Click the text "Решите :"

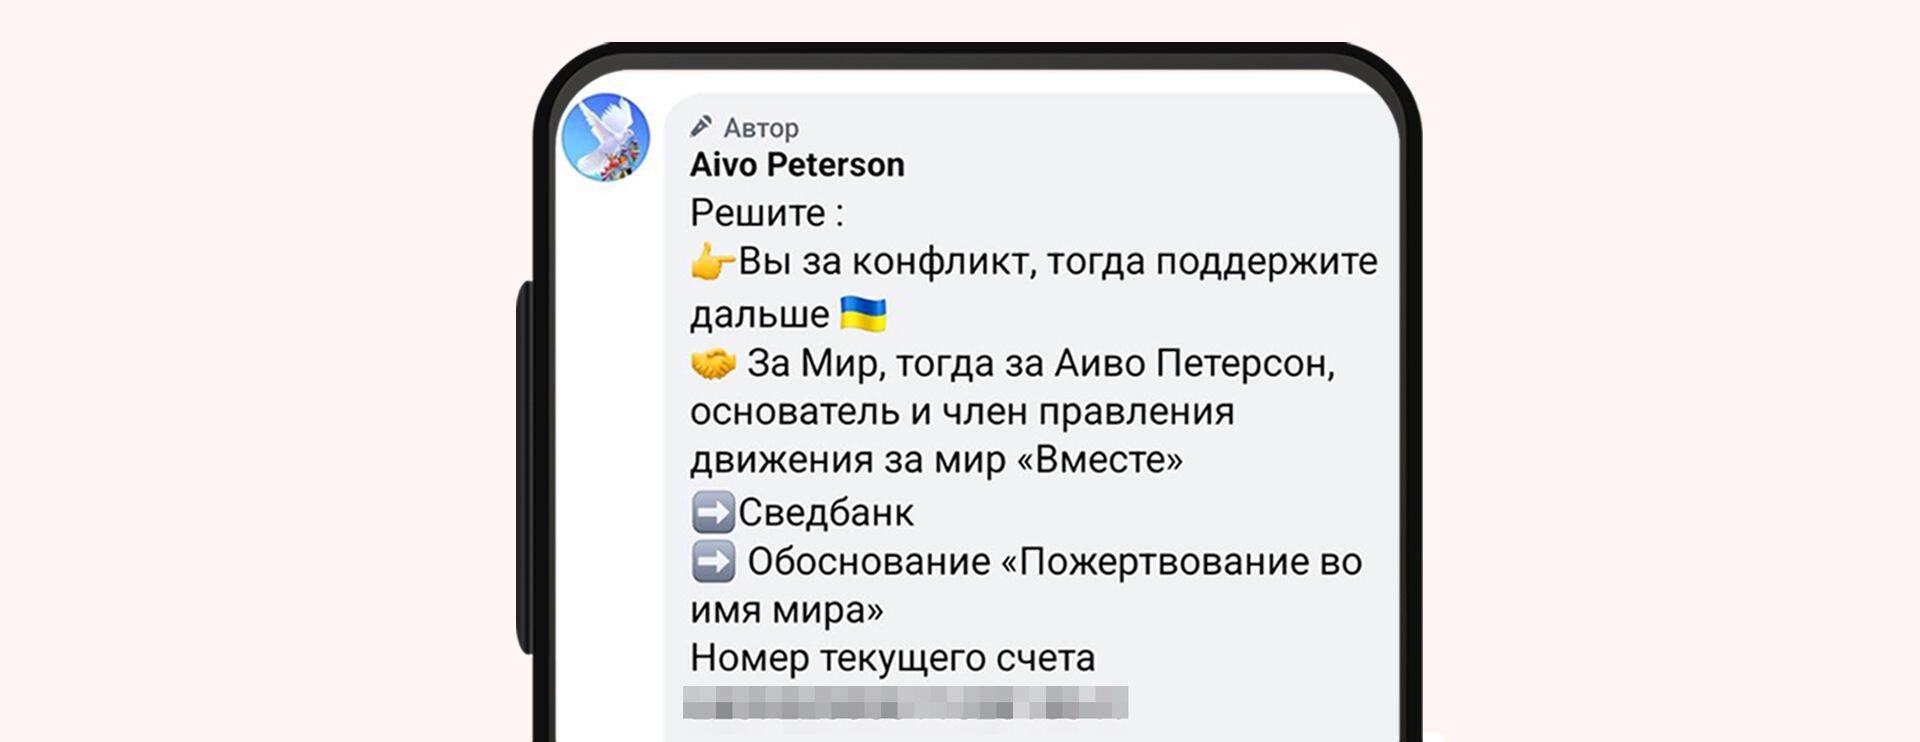767,213
